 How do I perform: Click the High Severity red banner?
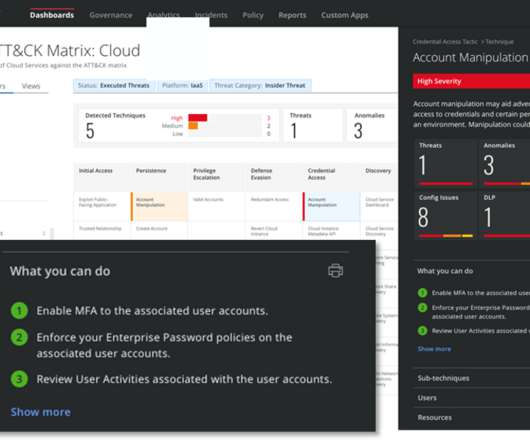[x=471, y=81]
